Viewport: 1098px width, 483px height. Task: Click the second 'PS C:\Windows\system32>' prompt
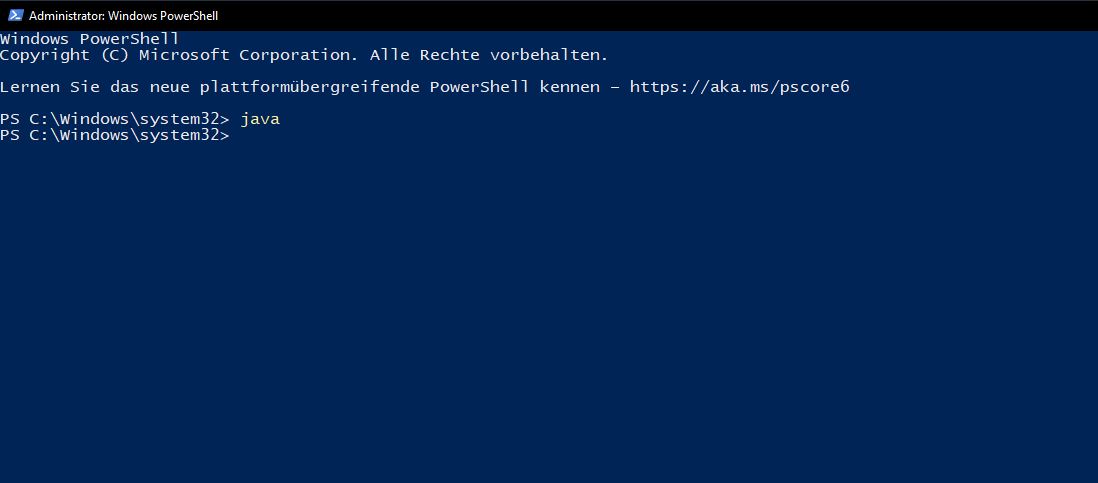tap(115, 136)
